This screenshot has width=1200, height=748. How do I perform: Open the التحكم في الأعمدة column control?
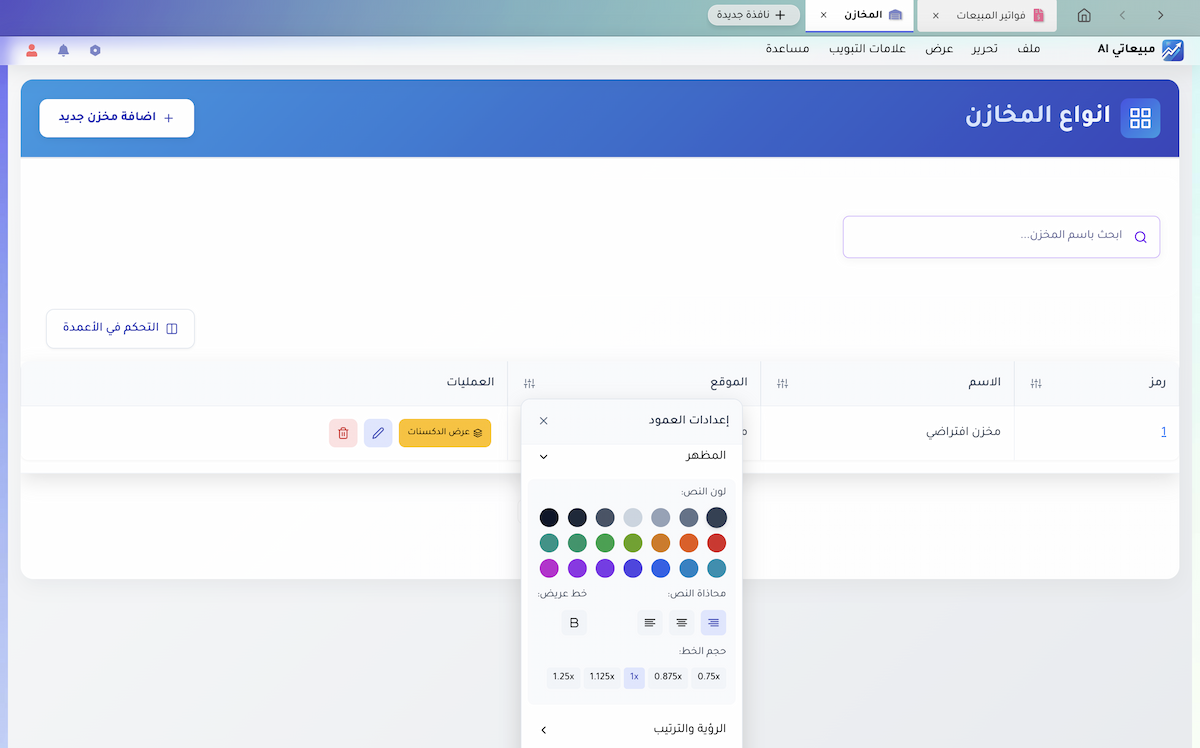pyautogui.click(x=121, y=328)
